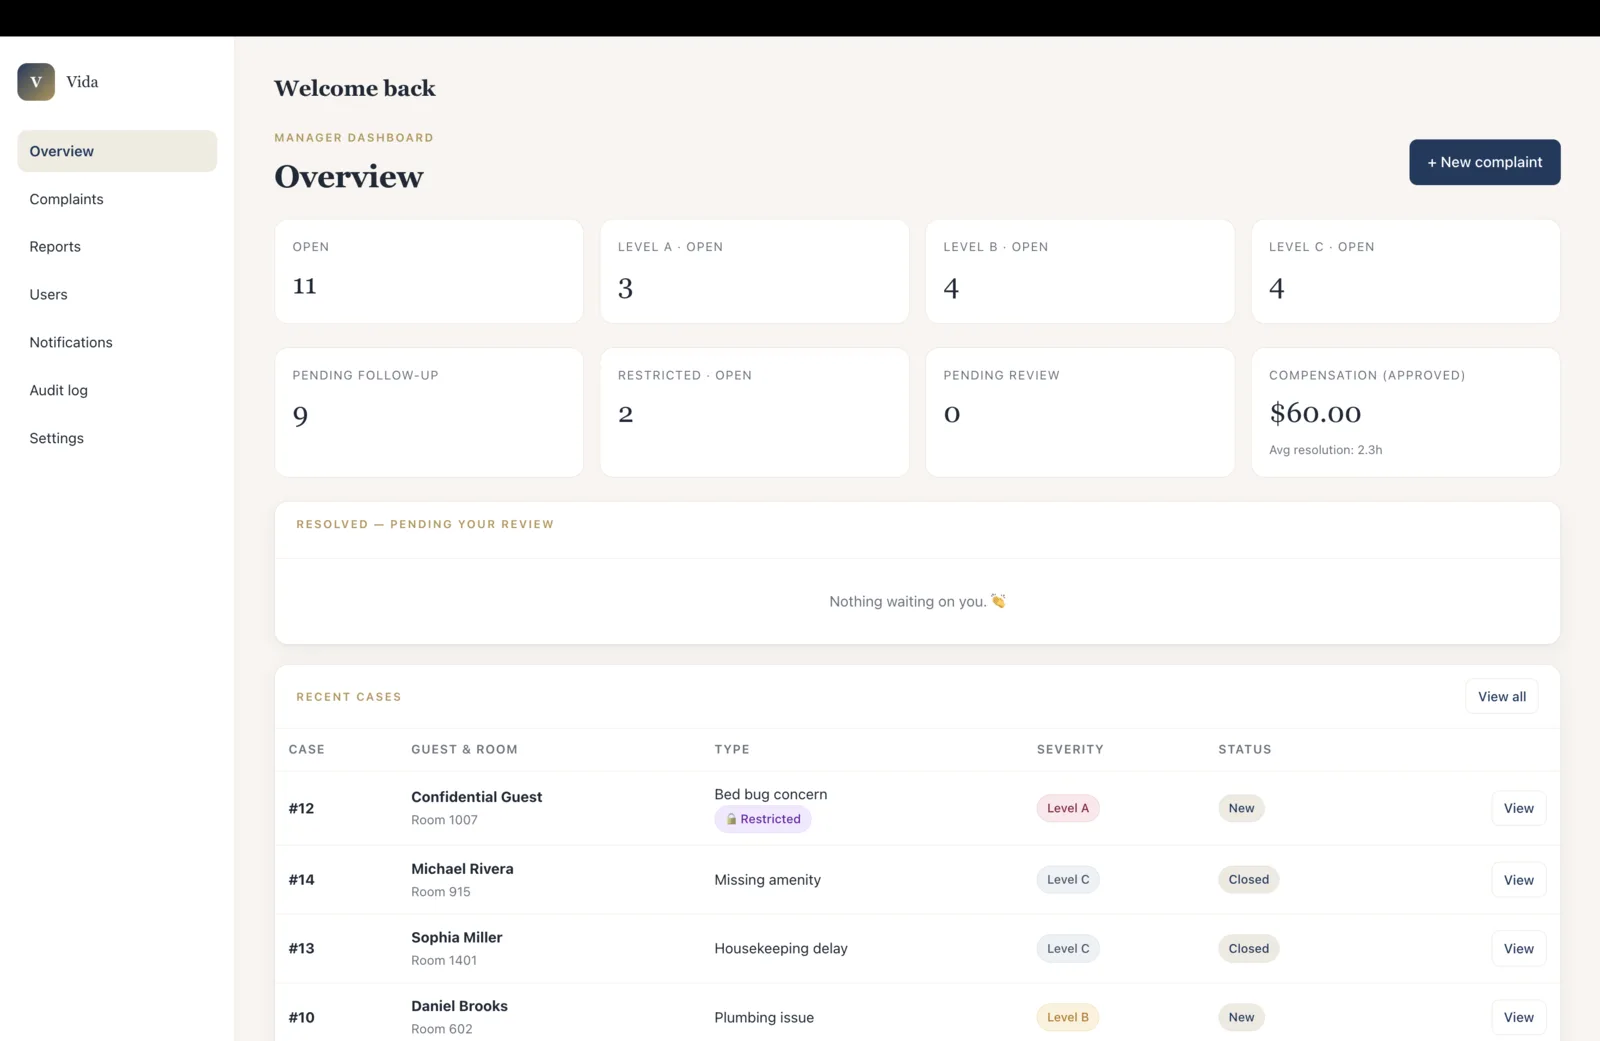Open Notifications sidebar entry
The image size is (1600, 1041).
[x=117, y=342]
